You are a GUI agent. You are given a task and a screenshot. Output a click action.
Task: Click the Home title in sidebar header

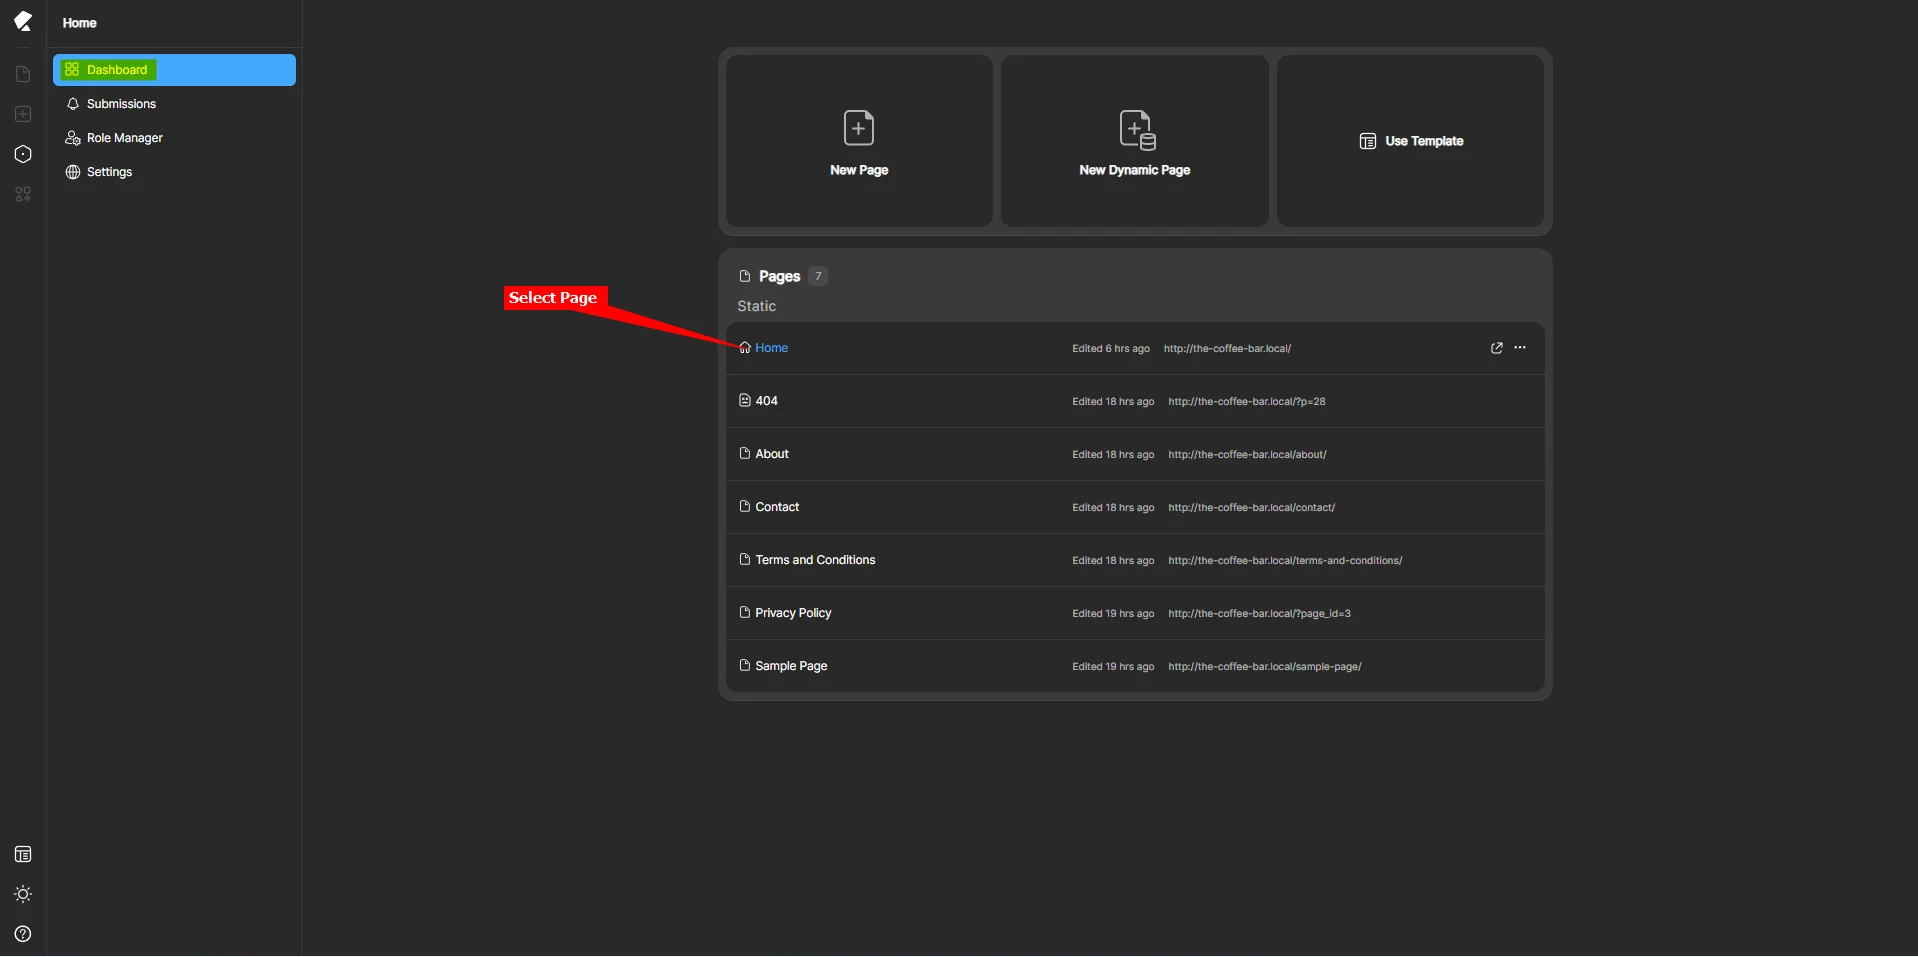tap(79, 23)
